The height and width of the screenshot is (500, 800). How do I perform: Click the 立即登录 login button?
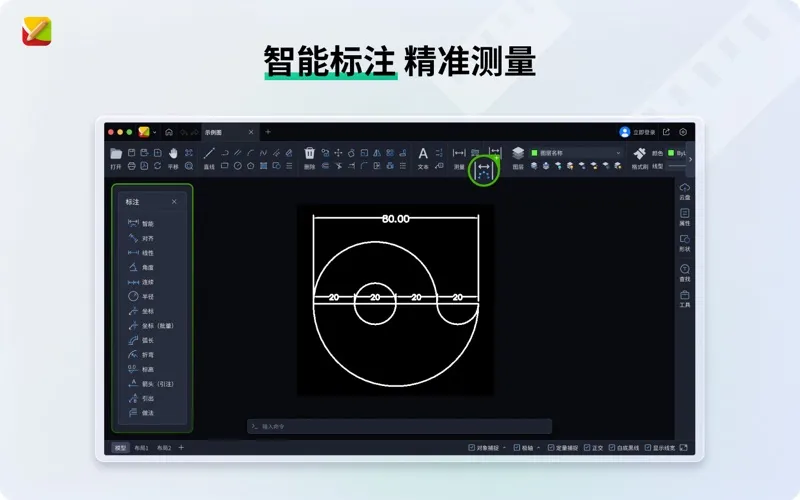tap(637, 132)
